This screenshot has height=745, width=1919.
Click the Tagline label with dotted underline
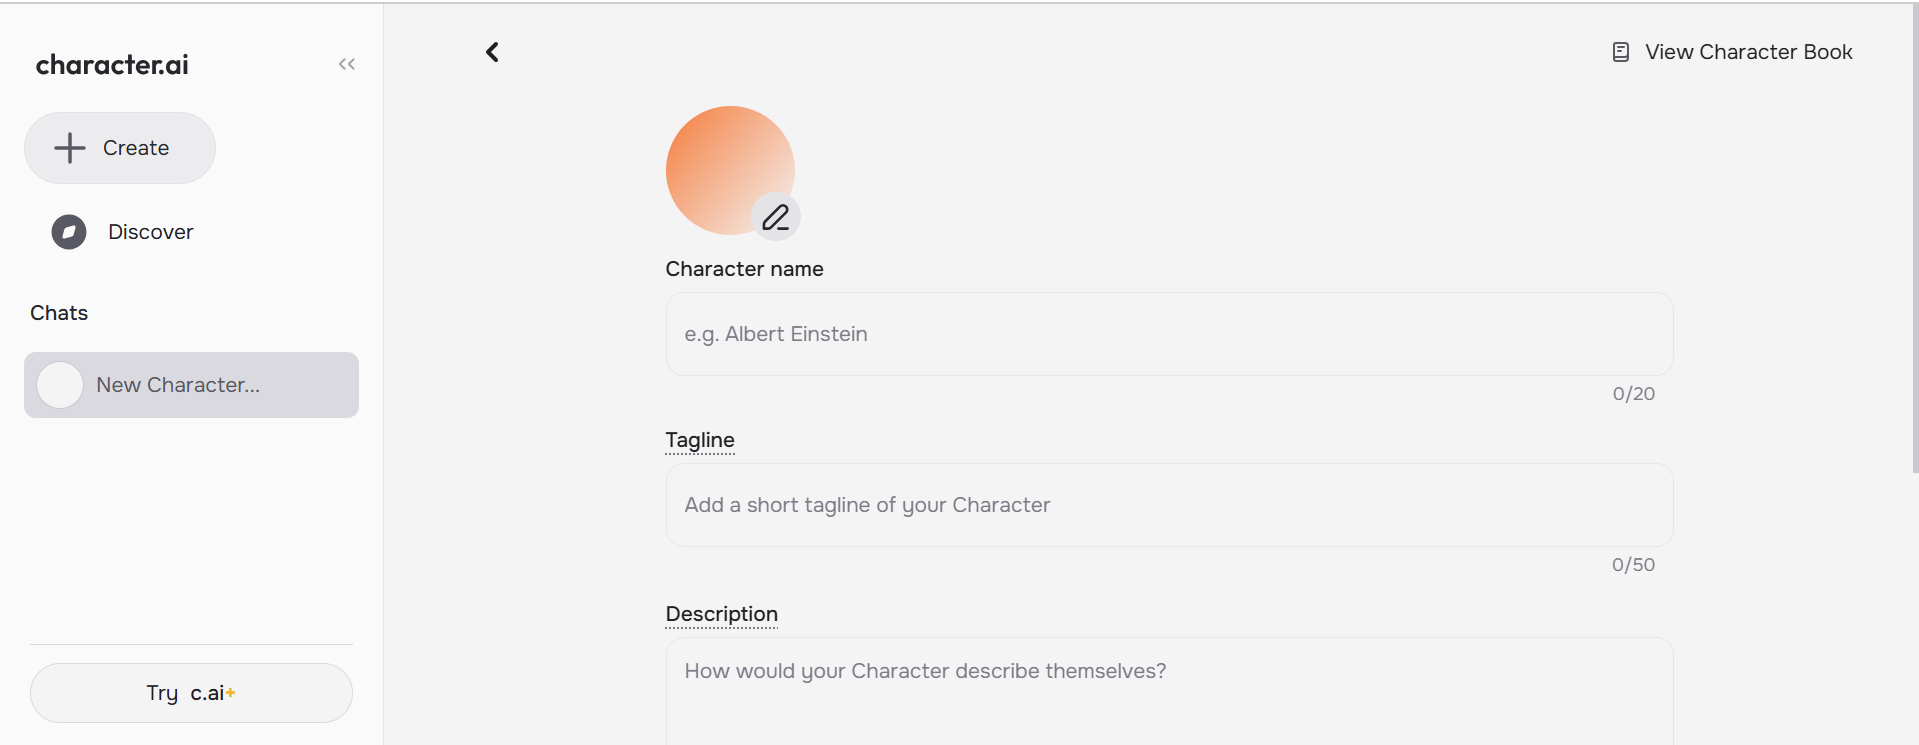pyautogui.click(x=700, y=440)
